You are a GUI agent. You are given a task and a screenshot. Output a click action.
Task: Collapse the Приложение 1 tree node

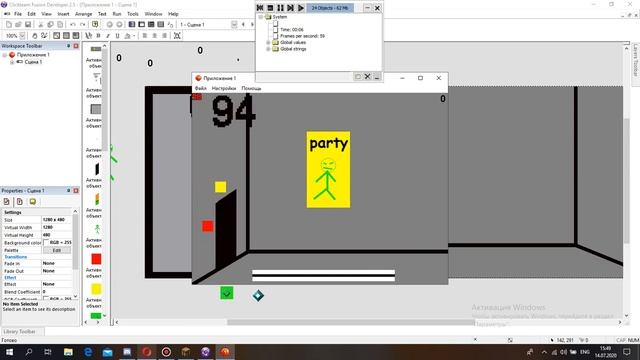(x=4, y=55)
